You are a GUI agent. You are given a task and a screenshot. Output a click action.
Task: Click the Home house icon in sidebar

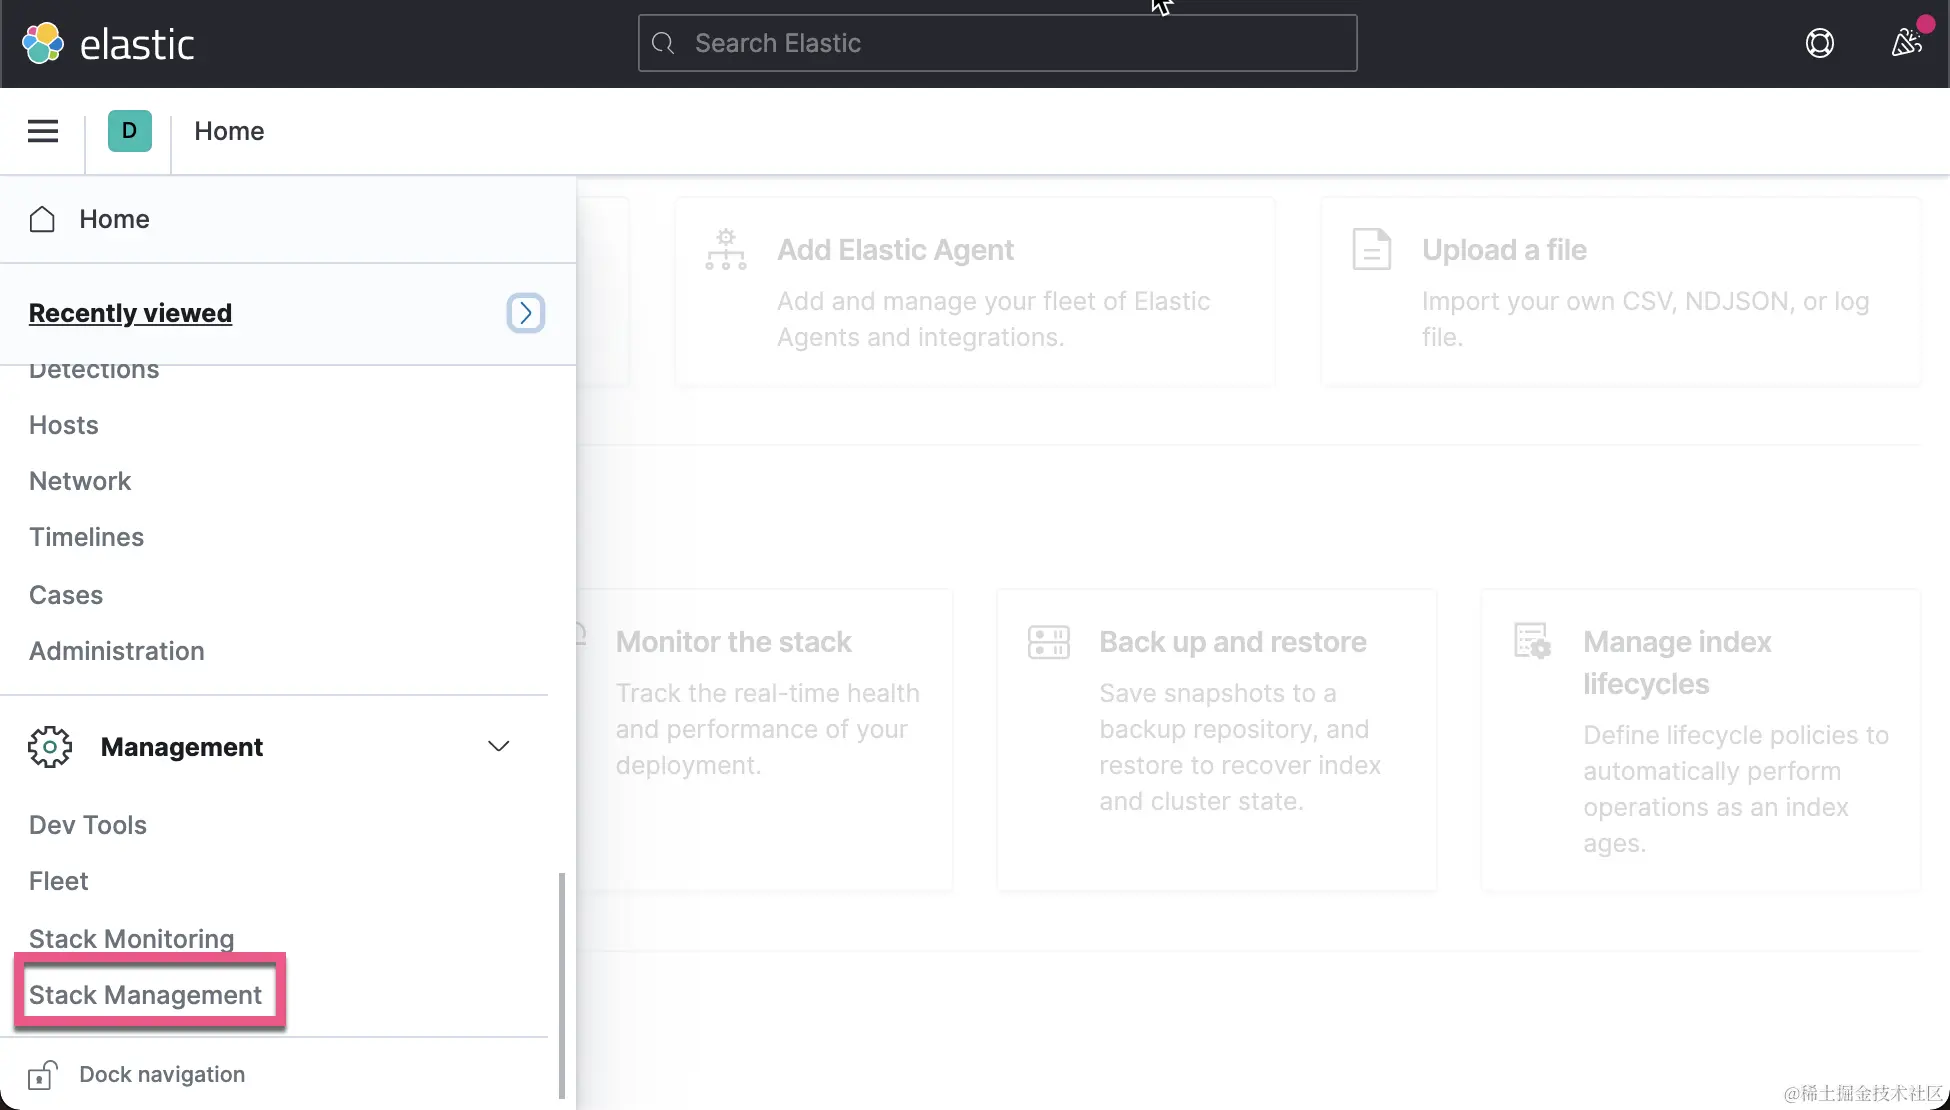tap(42, 219)
